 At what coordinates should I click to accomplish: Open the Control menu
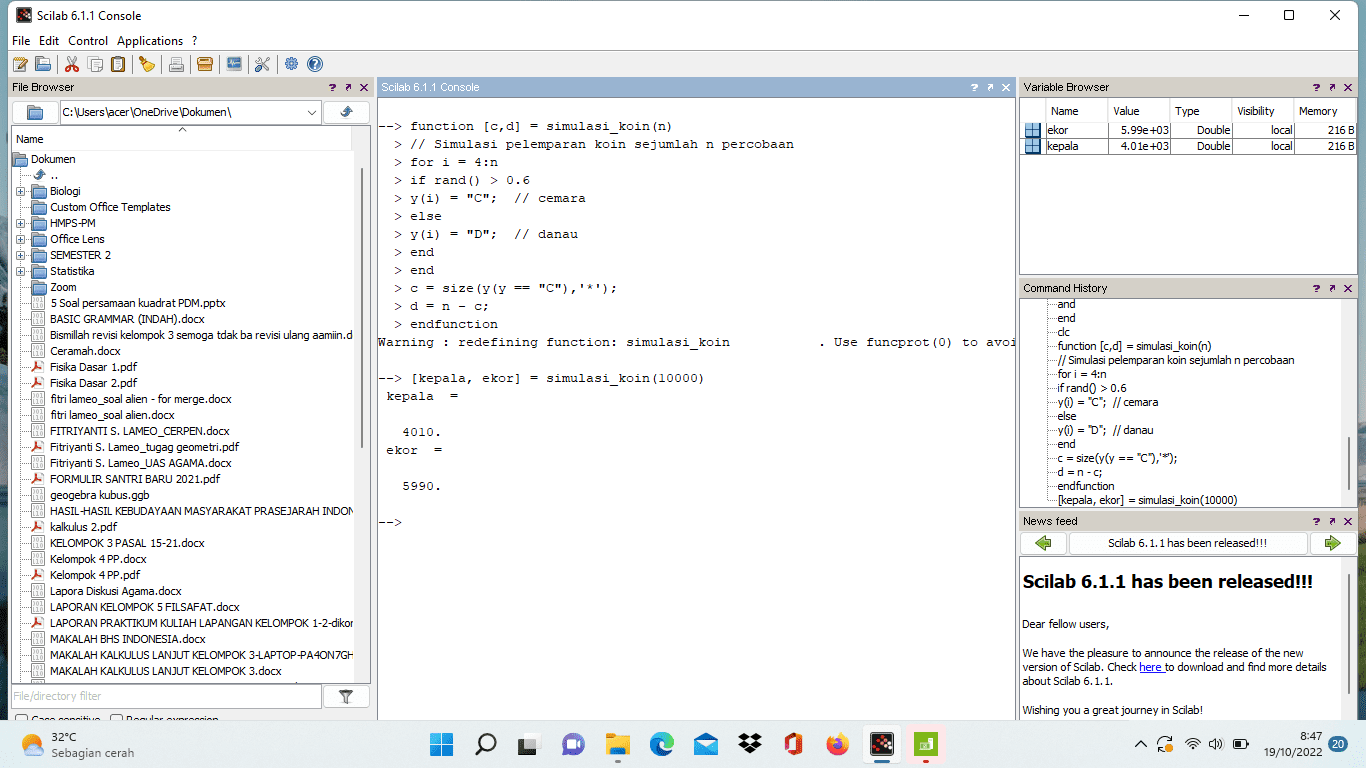point(88,41)
